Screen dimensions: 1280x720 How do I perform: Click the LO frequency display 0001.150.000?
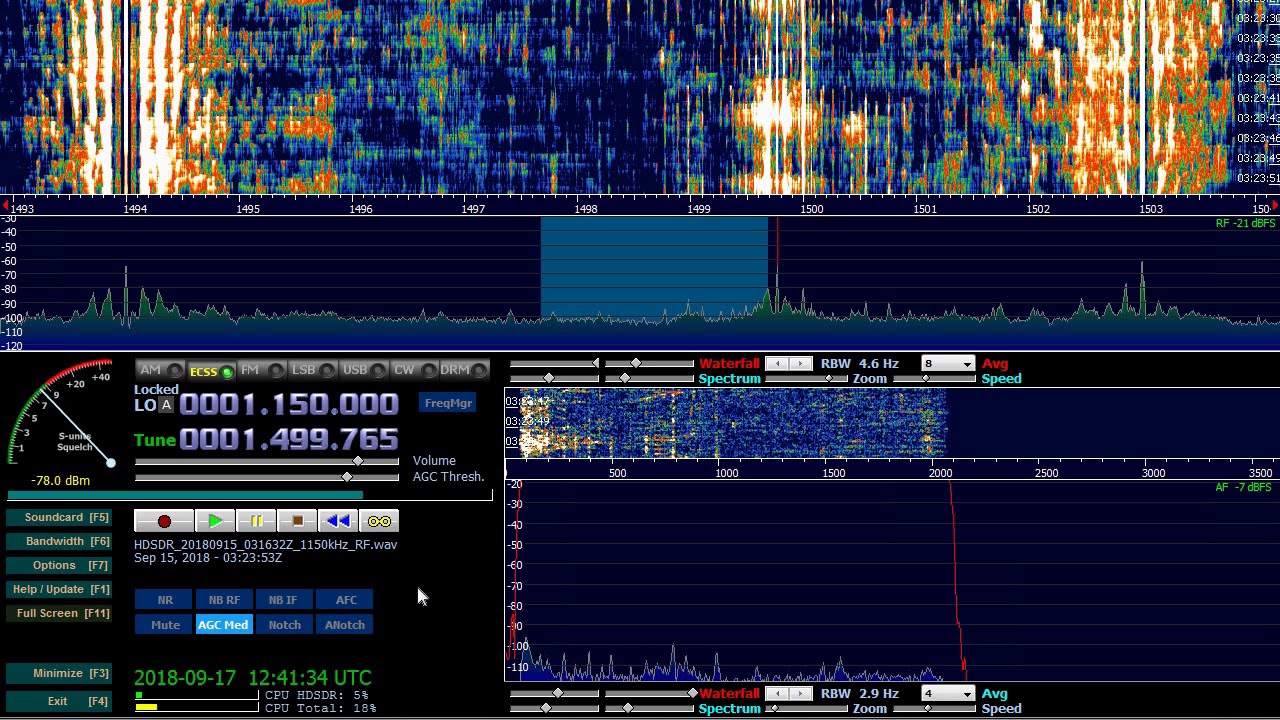tap(289, 404)
